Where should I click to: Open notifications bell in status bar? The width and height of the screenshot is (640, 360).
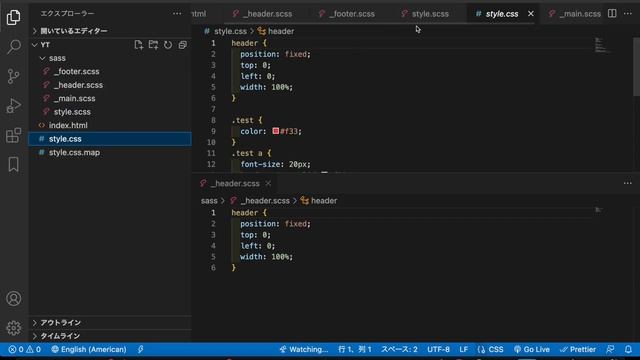click(x=628, y=349)
